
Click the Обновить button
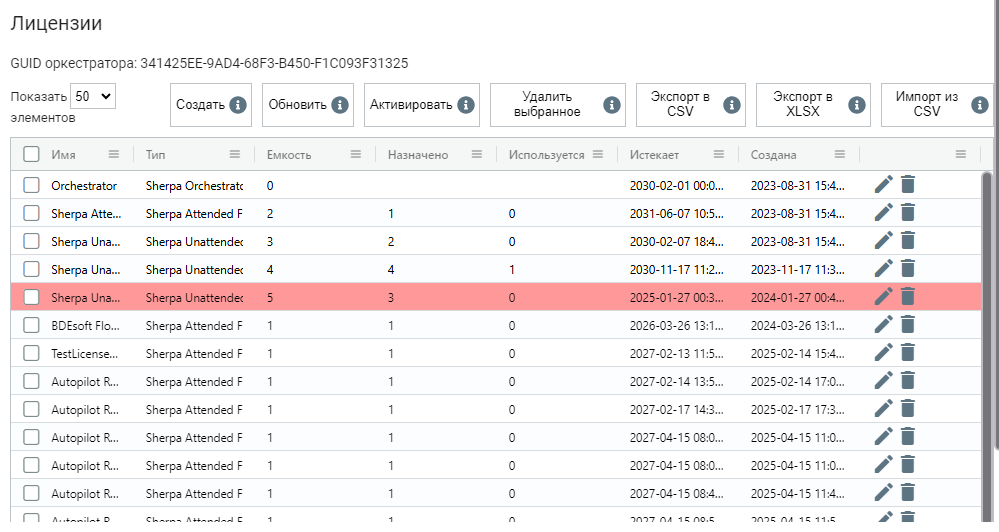point(308,104)
